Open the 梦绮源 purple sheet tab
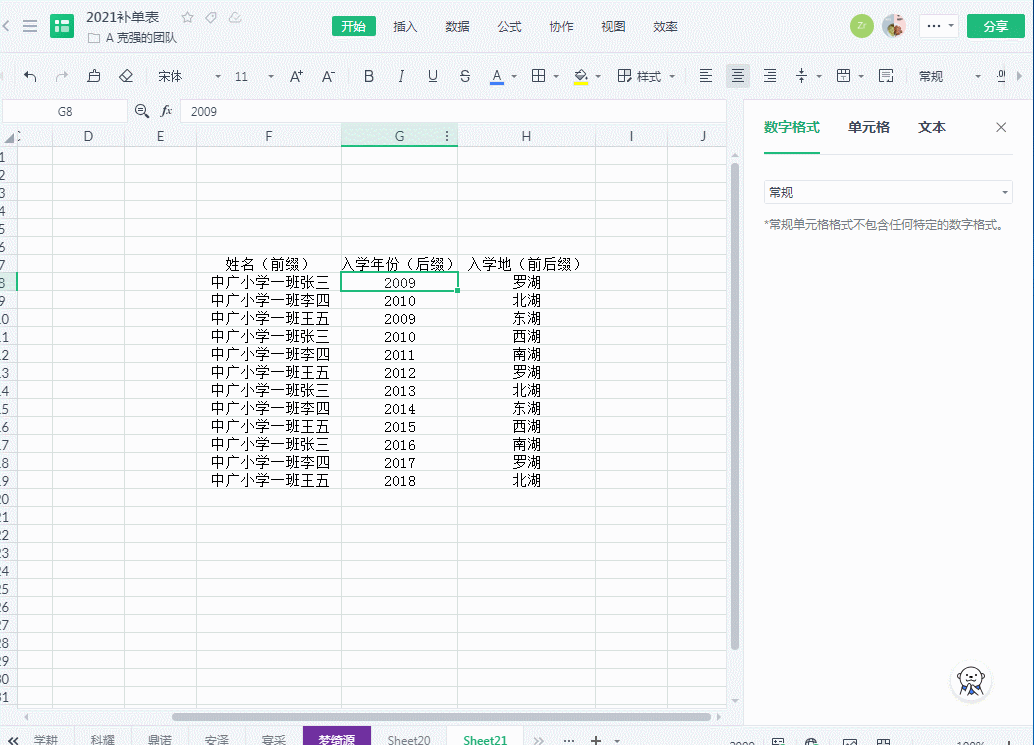 click(x=337, y=738)
